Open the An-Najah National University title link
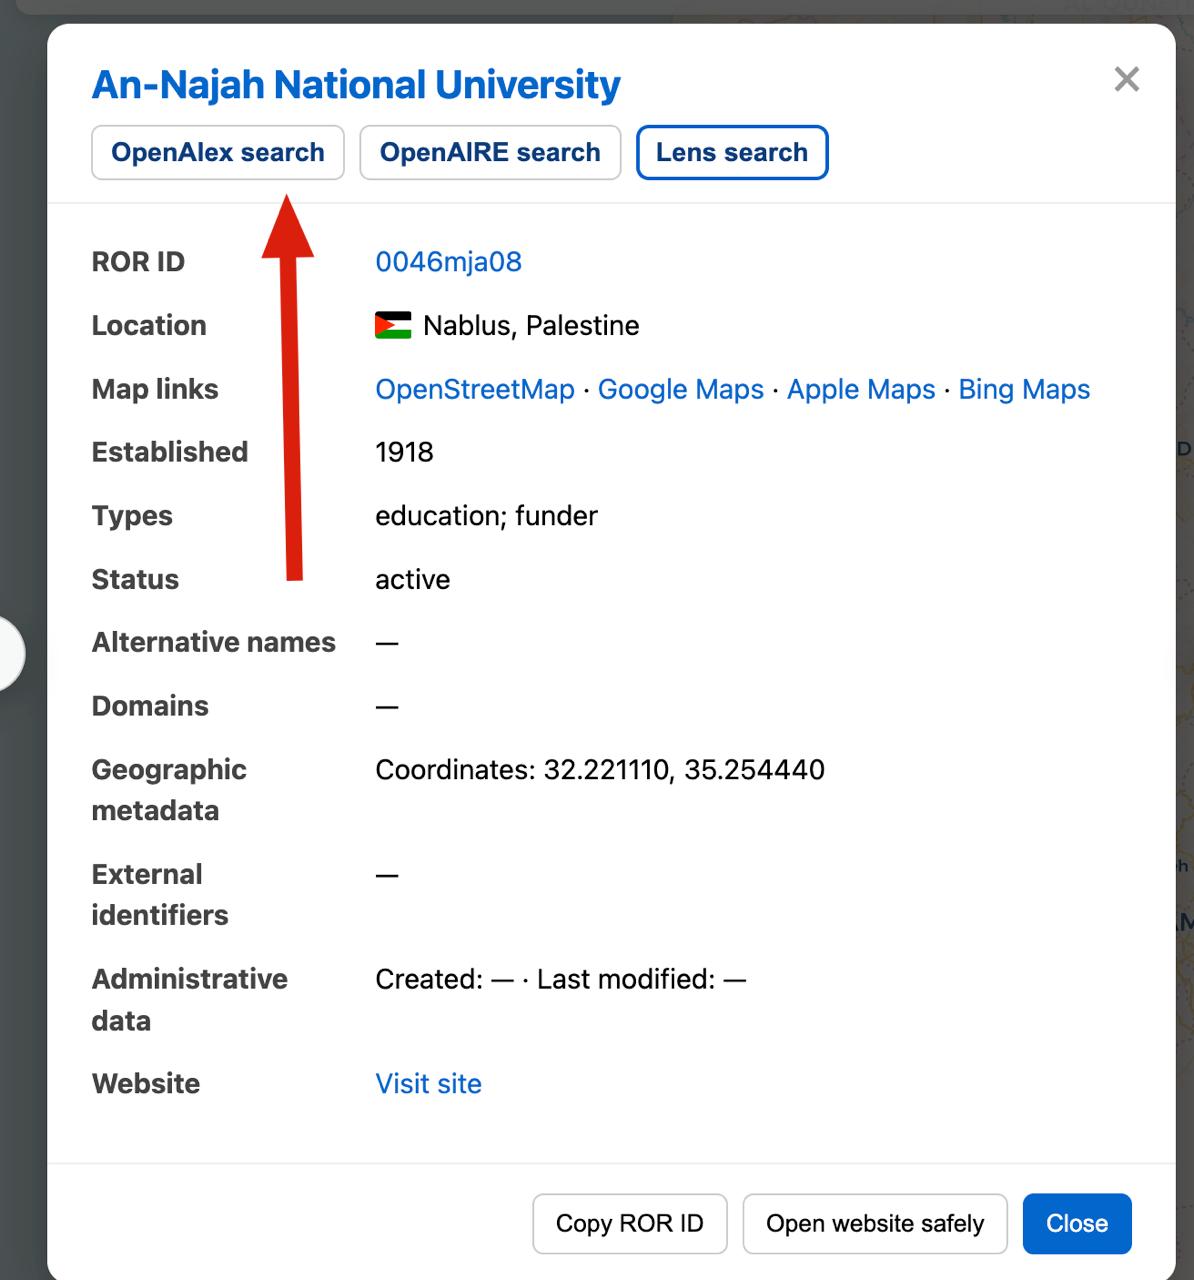Image resolution: width=1194 pixels, height=1280 pixels. [356, 86]
